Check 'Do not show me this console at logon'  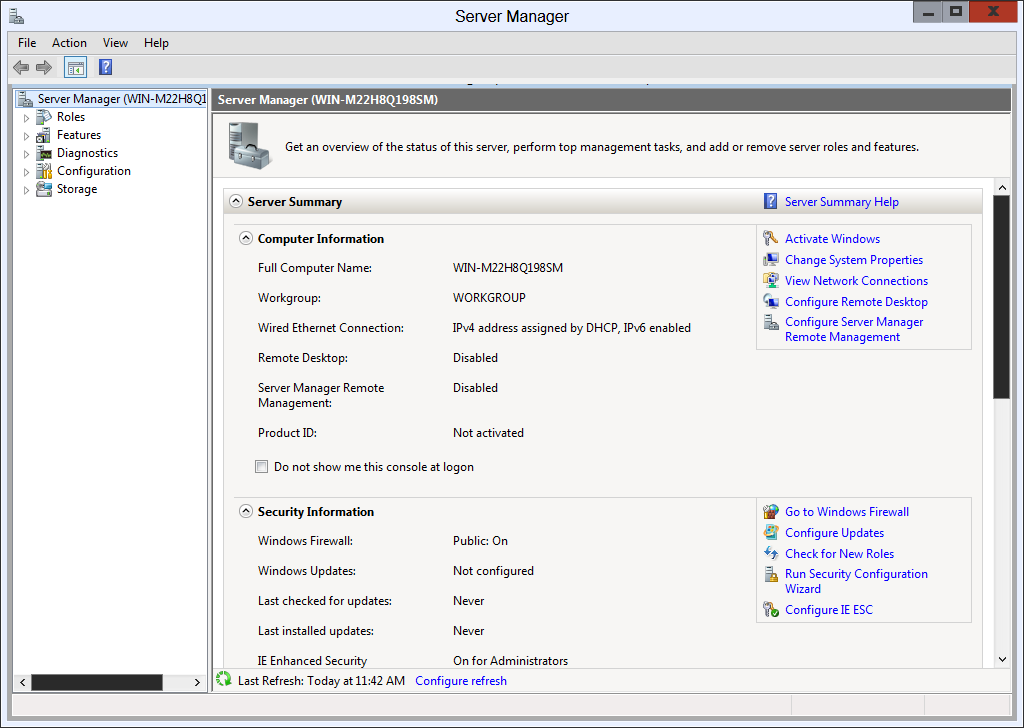[x=262, y=467]
